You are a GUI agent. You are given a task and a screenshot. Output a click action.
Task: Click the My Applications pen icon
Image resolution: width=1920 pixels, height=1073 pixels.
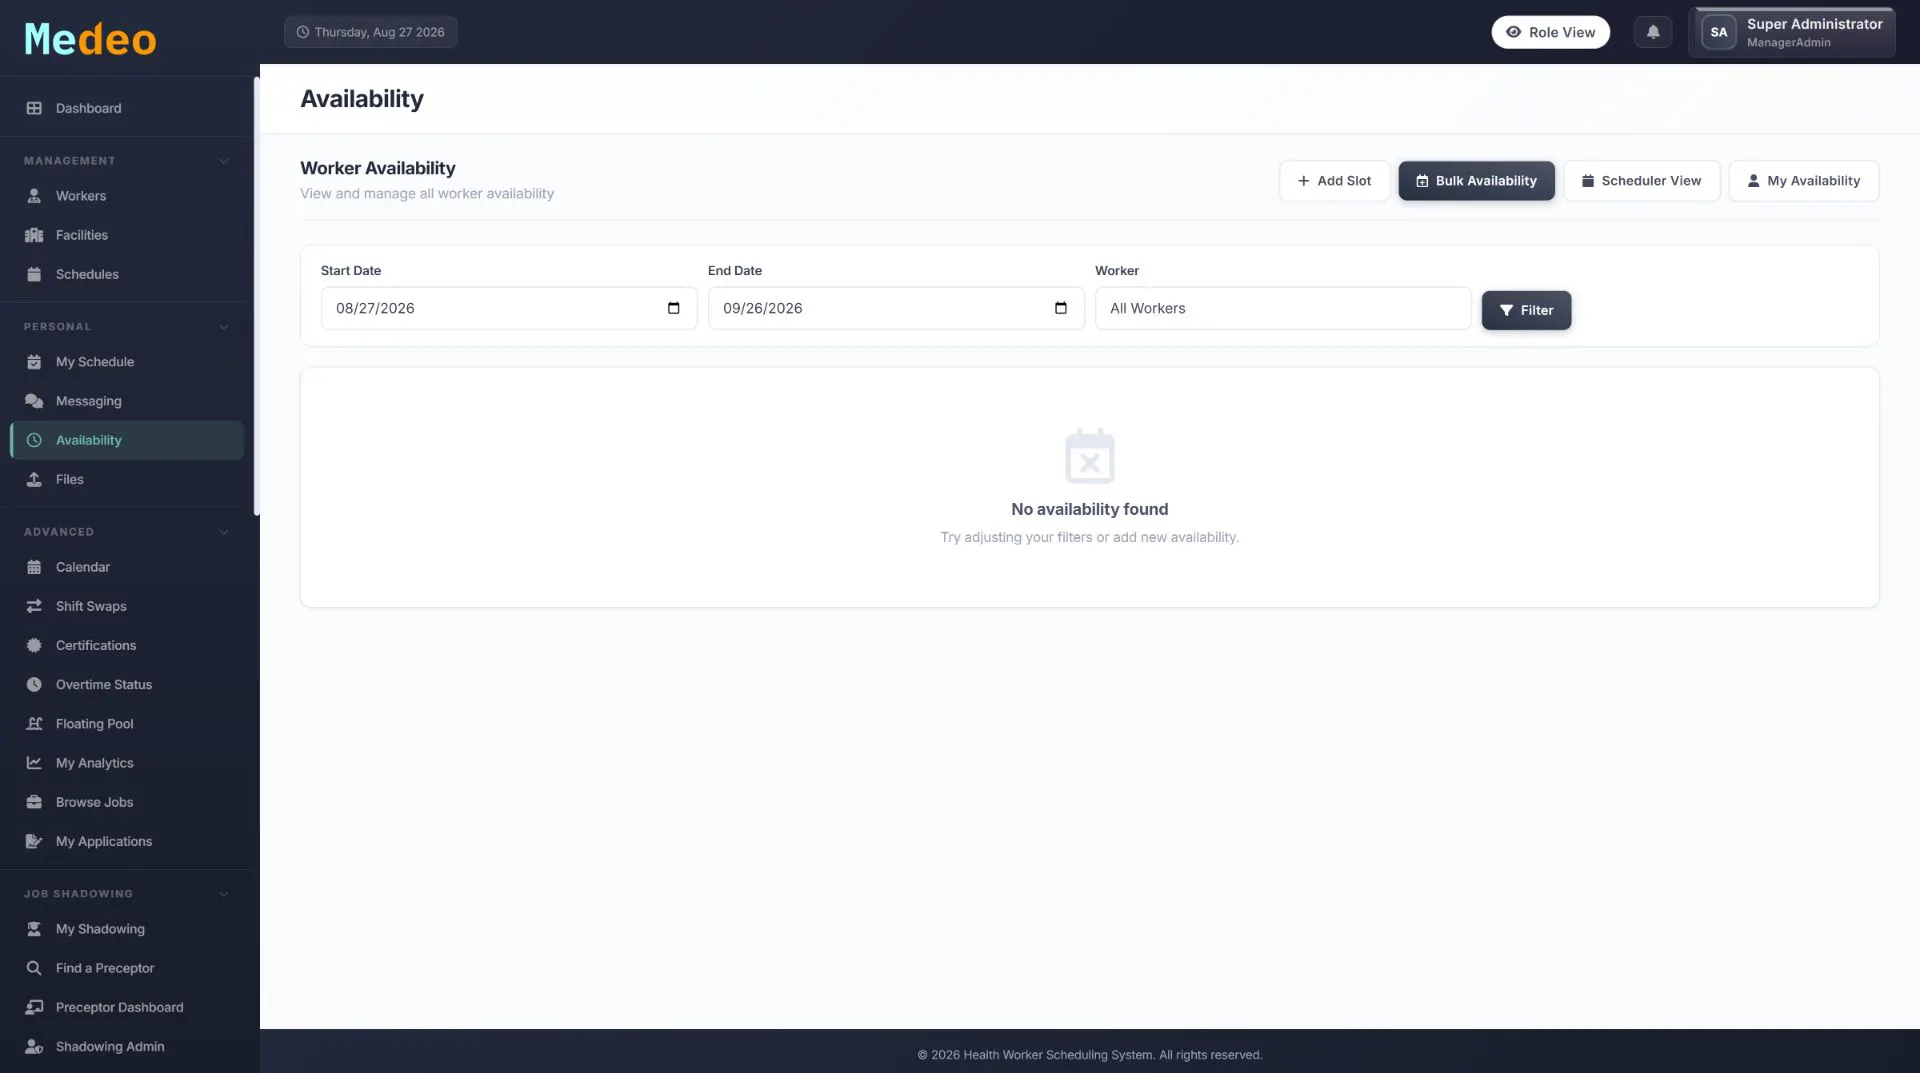pos(34,841)
